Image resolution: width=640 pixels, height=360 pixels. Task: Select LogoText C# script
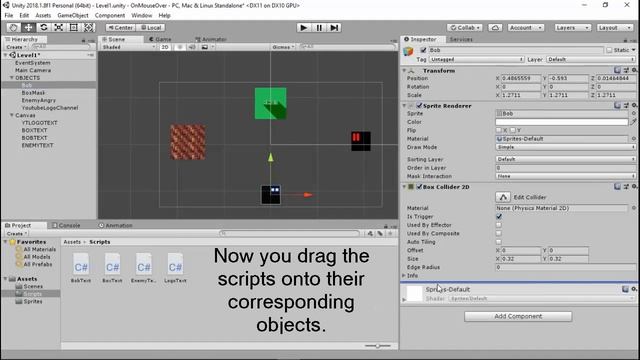coord(175,268)
